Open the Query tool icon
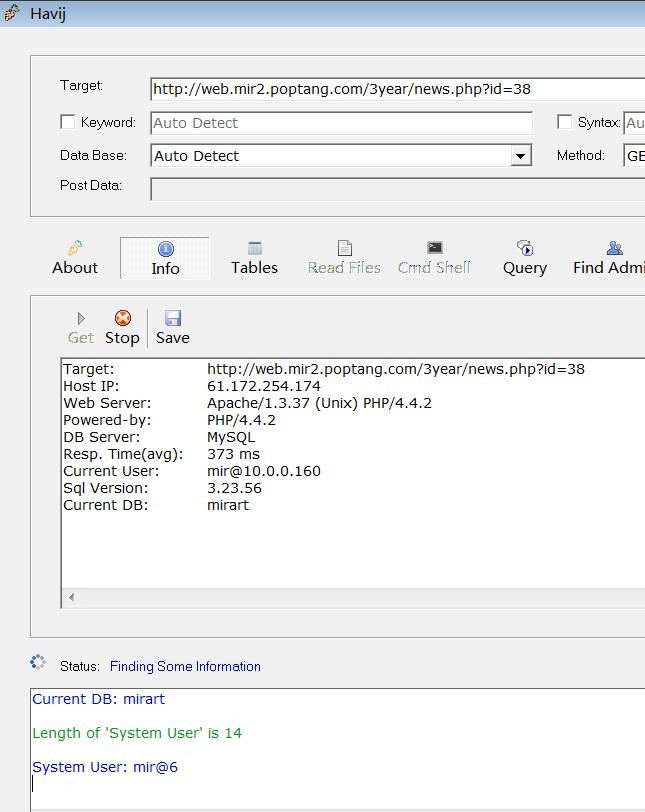Screen dimensions: 645x812 pyautogui.click(x=525, y=248)
